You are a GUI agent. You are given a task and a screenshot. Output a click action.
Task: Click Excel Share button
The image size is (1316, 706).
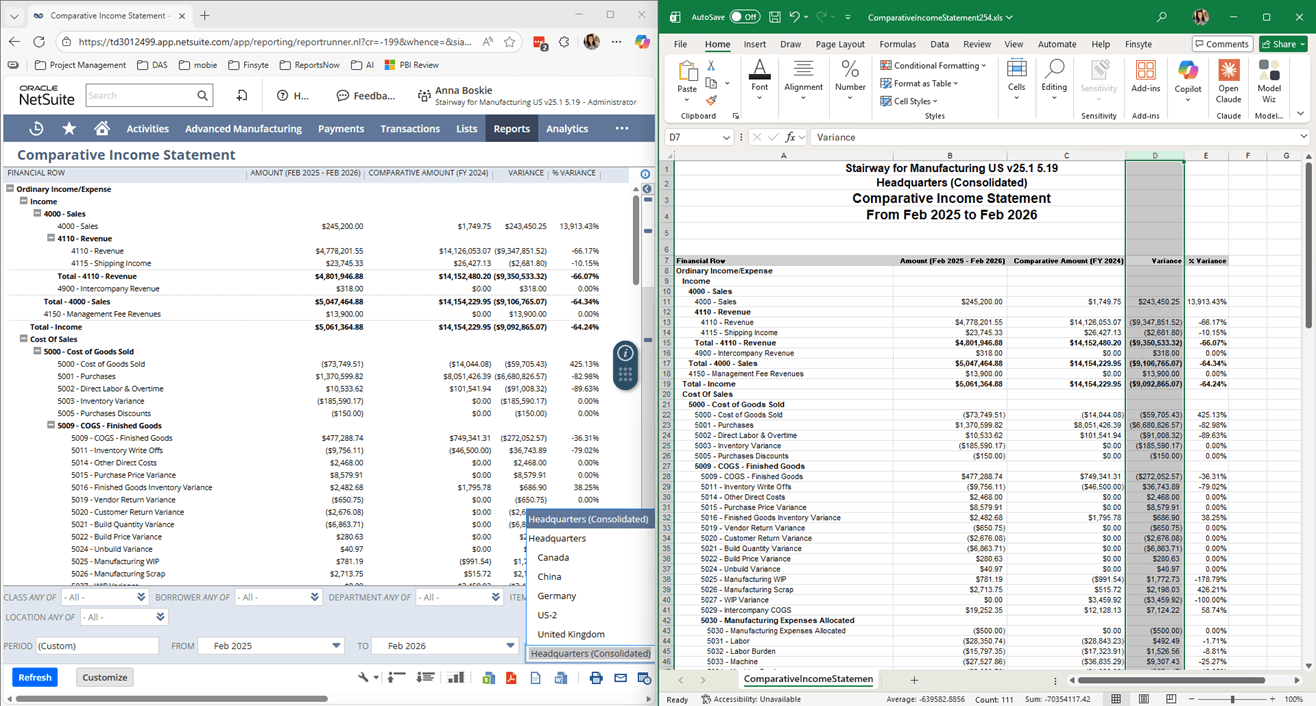[x=1283, y=44]
